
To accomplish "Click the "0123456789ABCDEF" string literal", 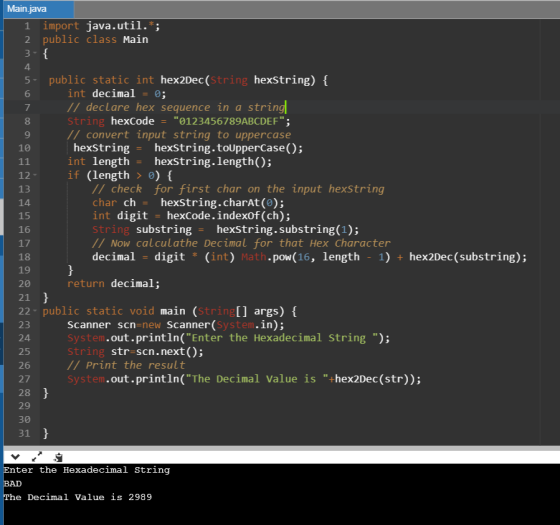I will pos(229,121).
